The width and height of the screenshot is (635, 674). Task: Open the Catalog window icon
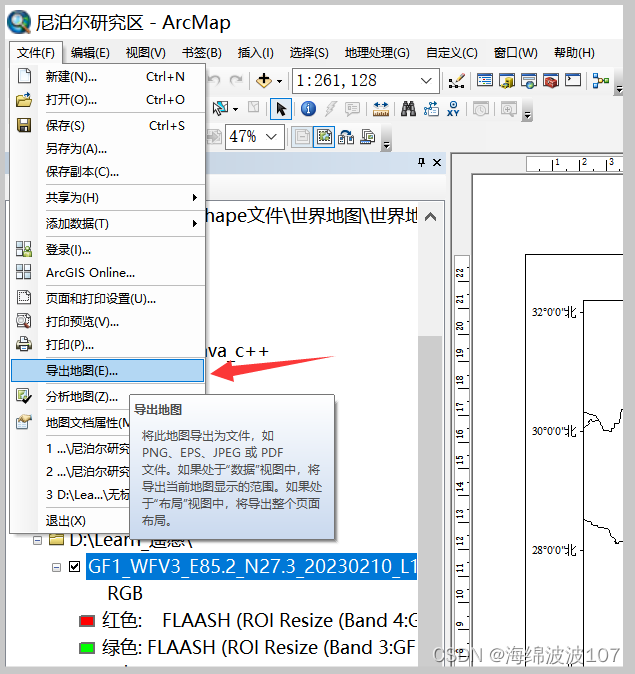(x=507, y=80)
